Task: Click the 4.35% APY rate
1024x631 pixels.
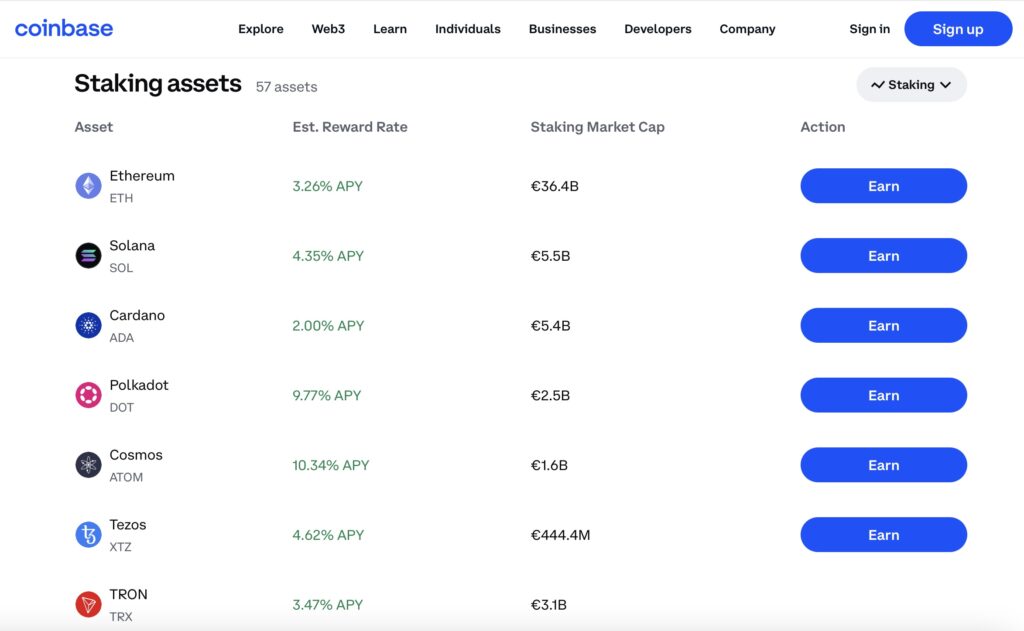Action: [x=328, y=256]
